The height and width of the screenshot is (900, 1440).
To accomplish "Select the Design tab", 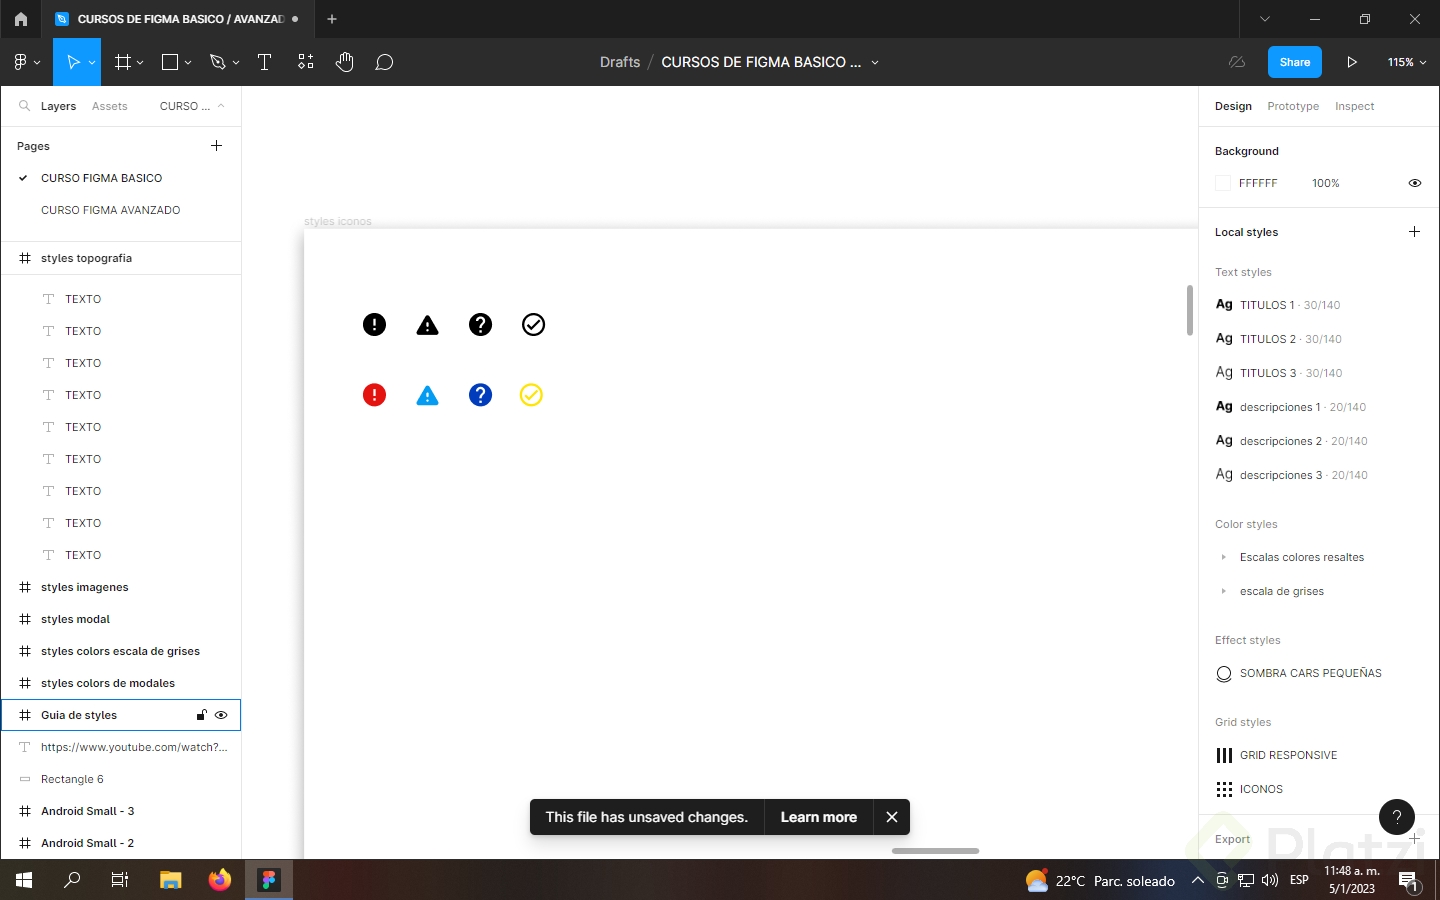I will [1233, 106].
